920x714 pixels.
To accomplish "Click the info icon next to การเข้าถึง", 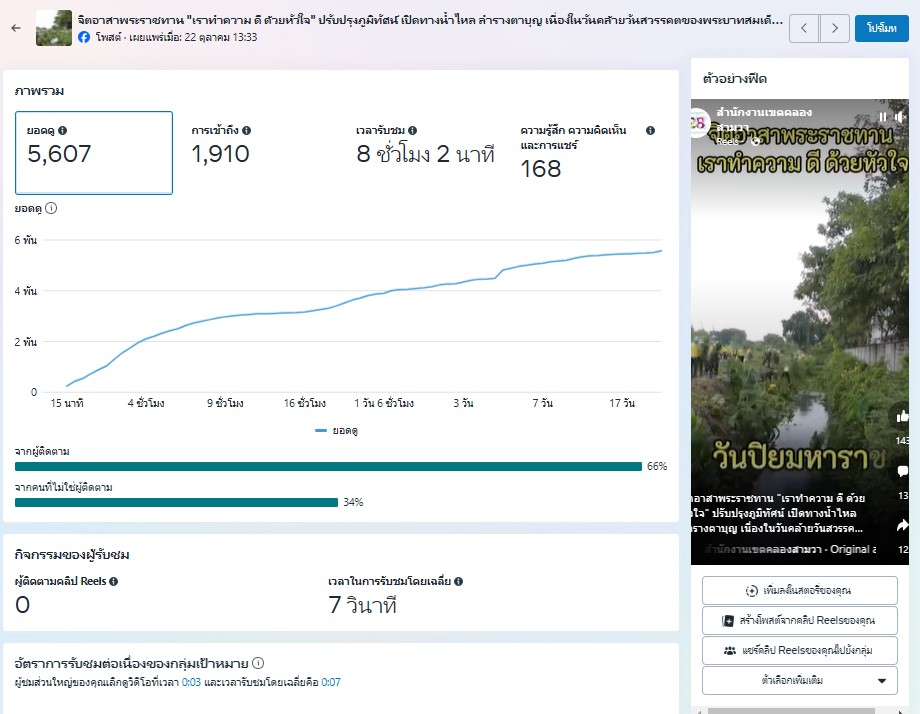I will 246,130.
